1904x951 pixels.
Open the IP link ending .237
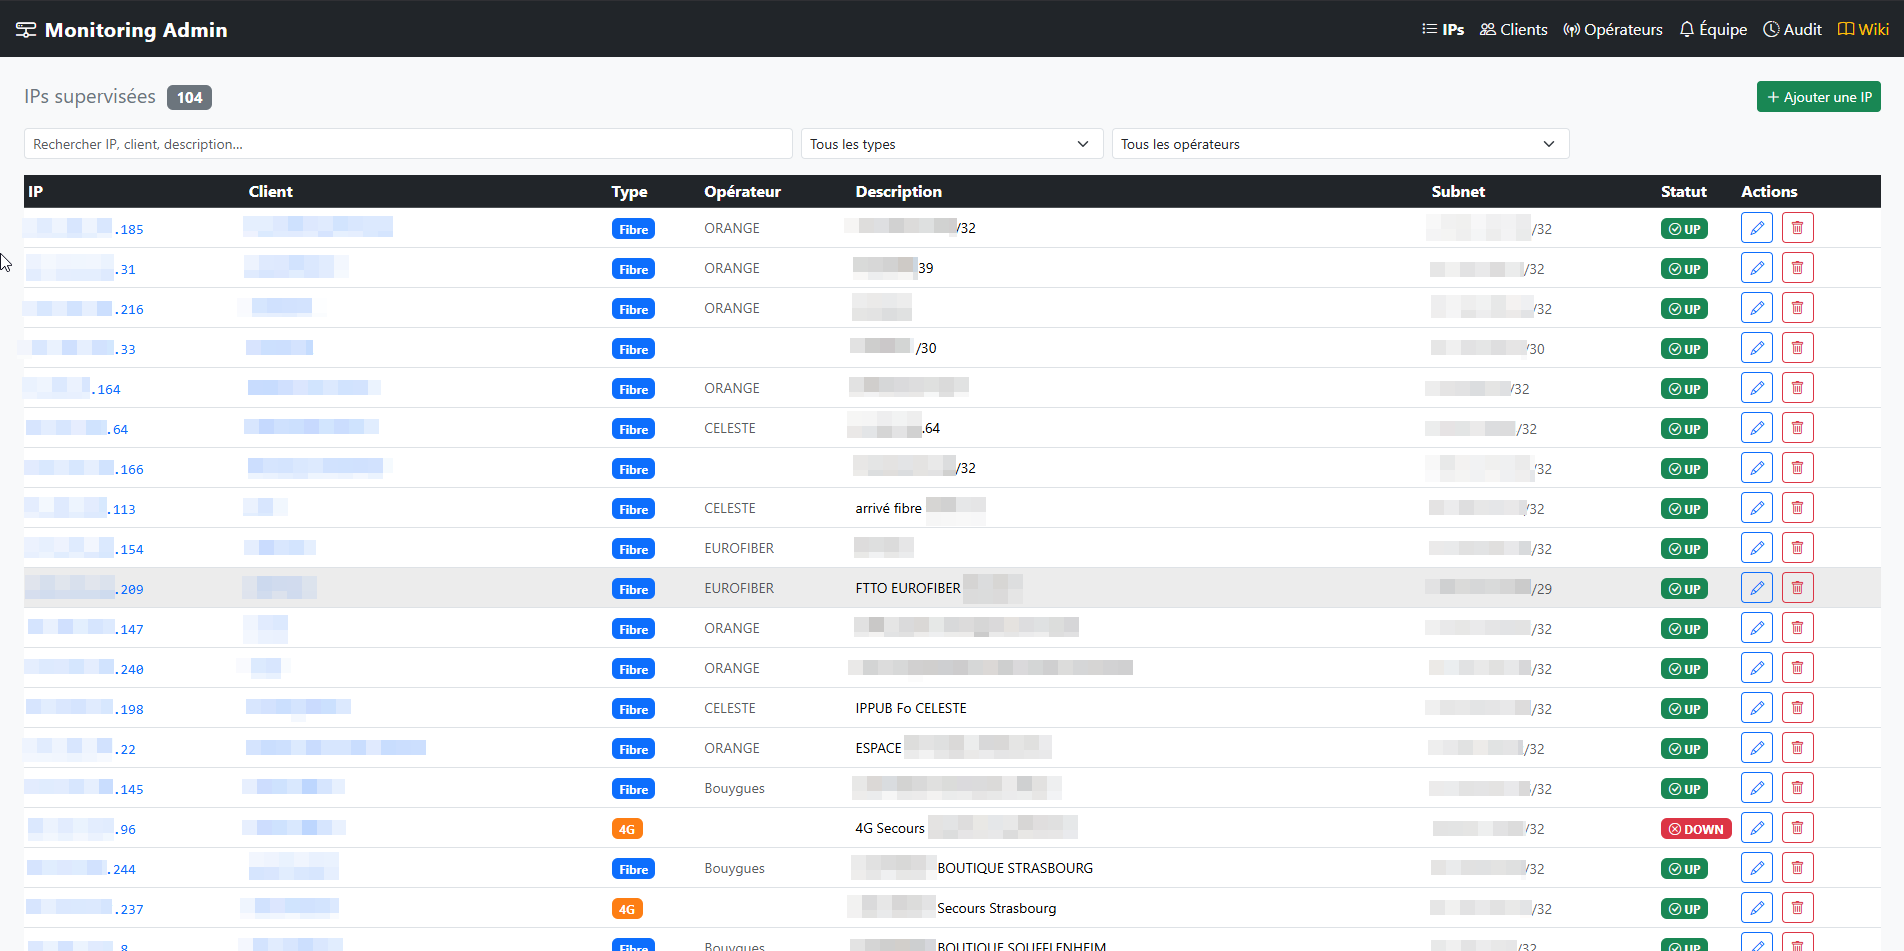85,909
